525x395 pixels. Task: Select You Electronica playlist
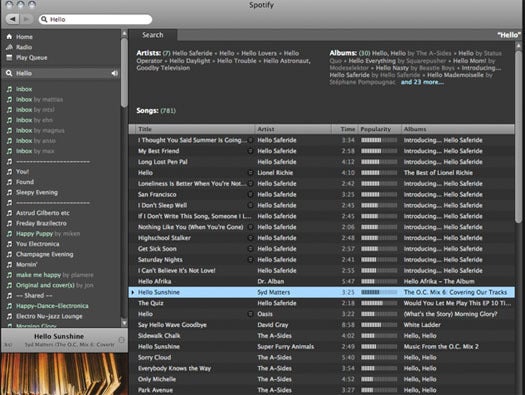coord(38,244)
